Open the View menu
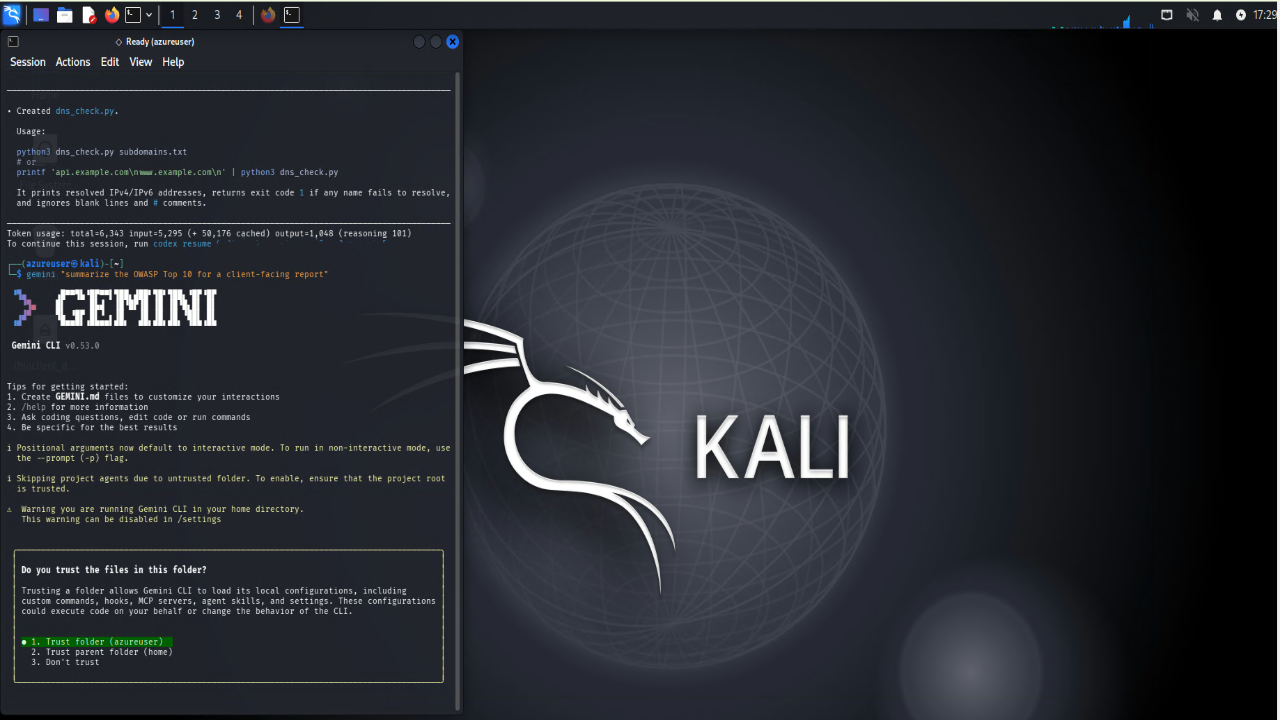This screenshot has height=720, width=1280. (x=141, y=62)
